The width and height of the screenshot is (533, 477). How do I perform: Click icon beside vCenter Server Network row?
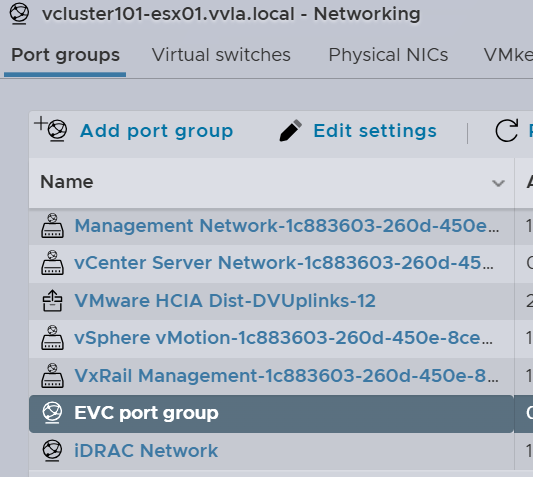52,262
